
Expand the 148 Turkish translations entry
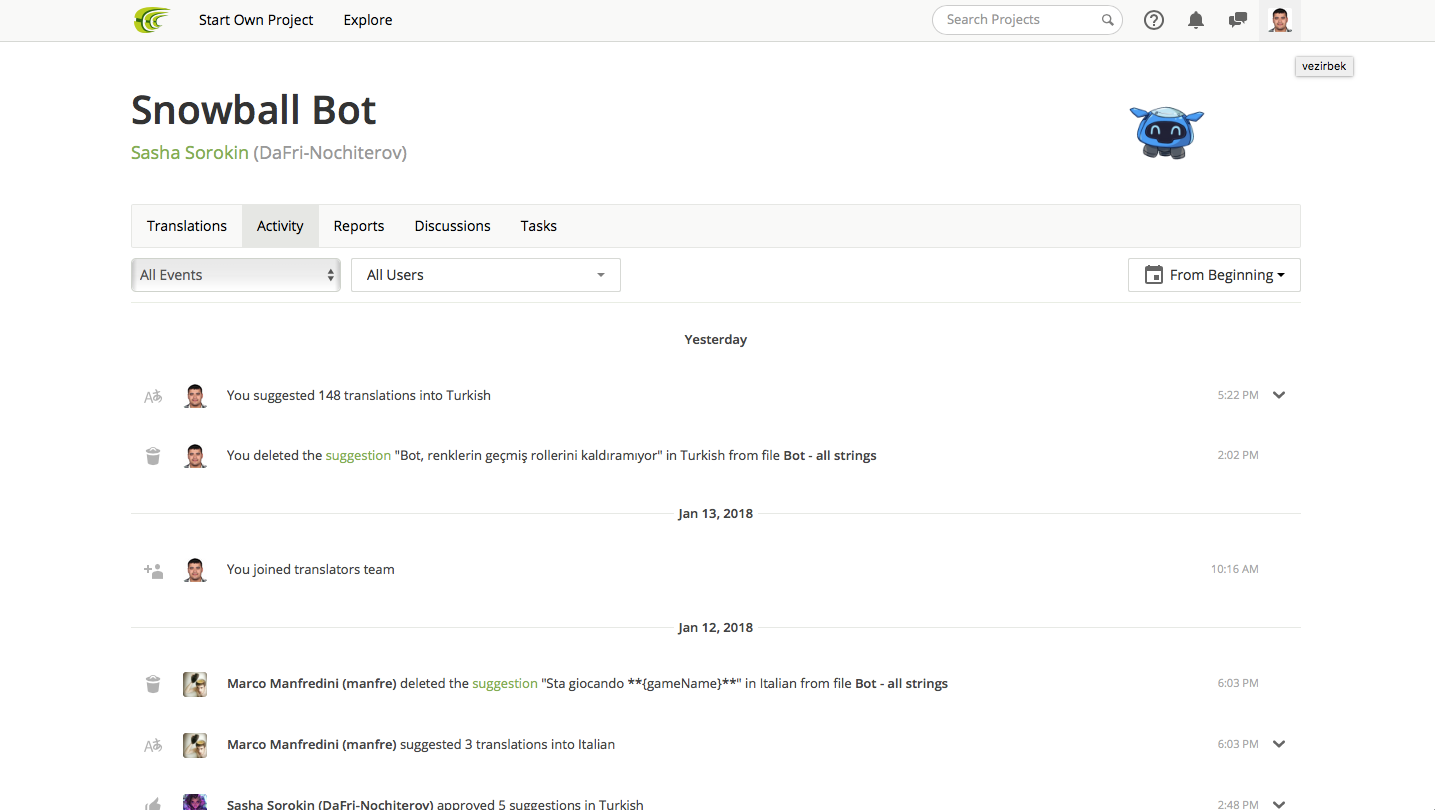click(x=1279, y=395)
